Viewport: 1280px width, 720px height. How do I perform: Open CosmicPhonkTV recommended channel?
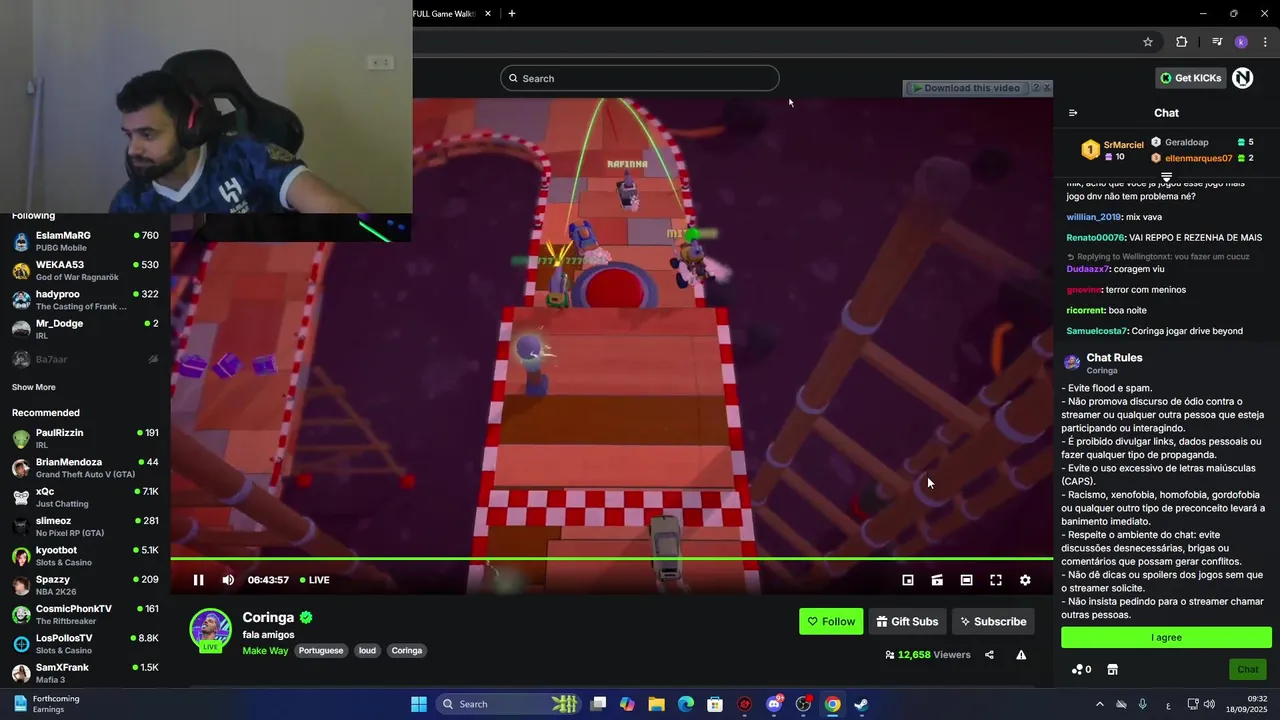pos(85,614)
